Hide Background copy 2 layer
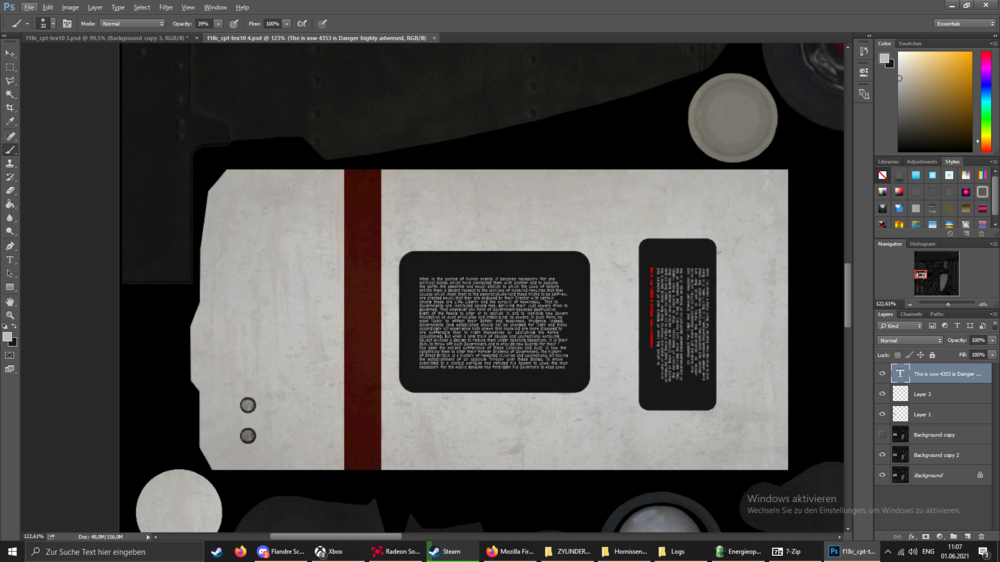Screen dimensions: 1000x562 (882, 455)
